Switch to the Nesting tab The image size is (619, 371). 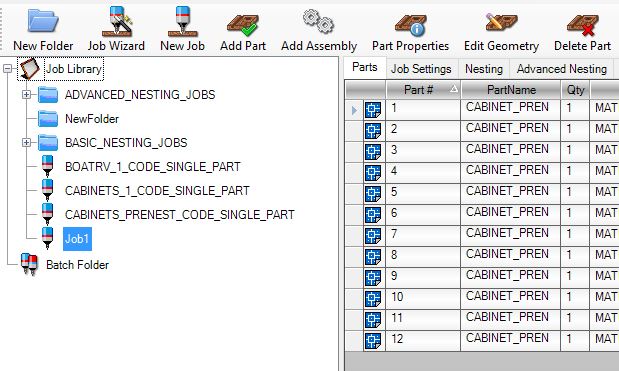pos(484,69)
